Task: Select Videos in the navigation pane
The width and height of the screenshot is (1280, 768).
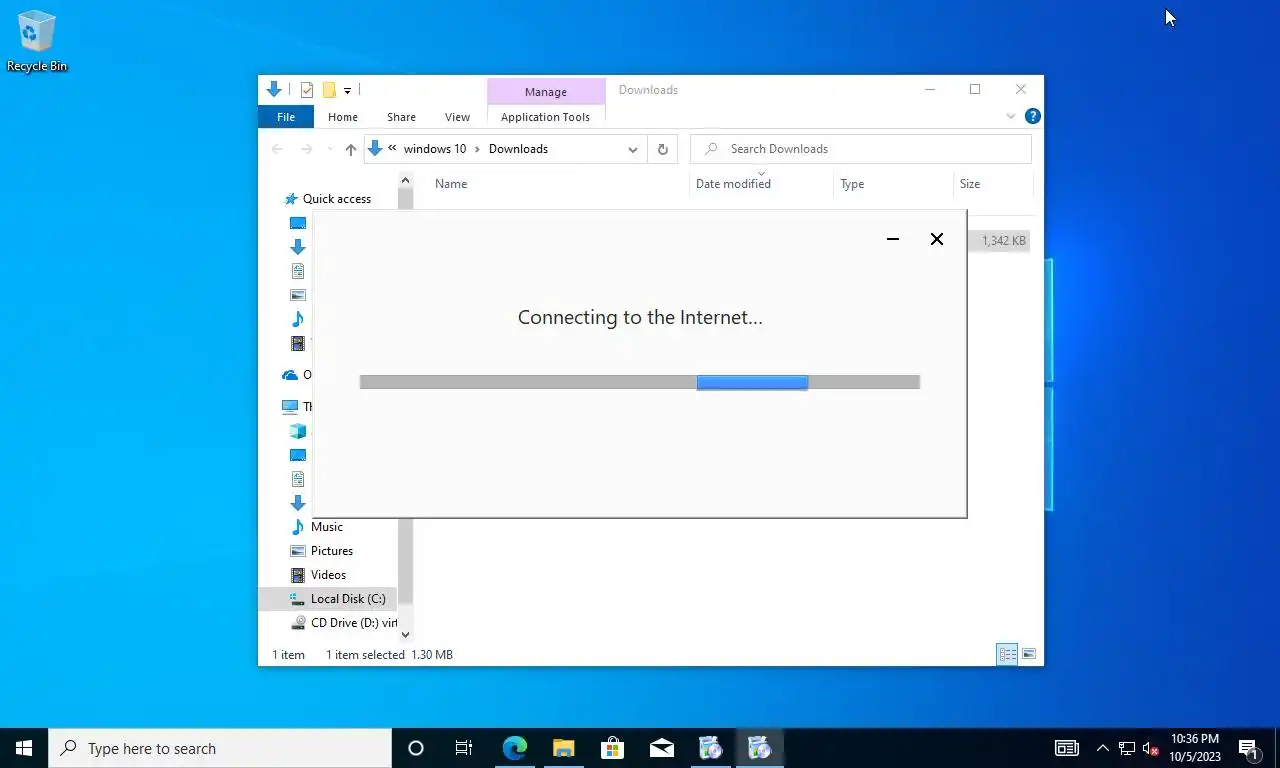Action: (328, 575)
